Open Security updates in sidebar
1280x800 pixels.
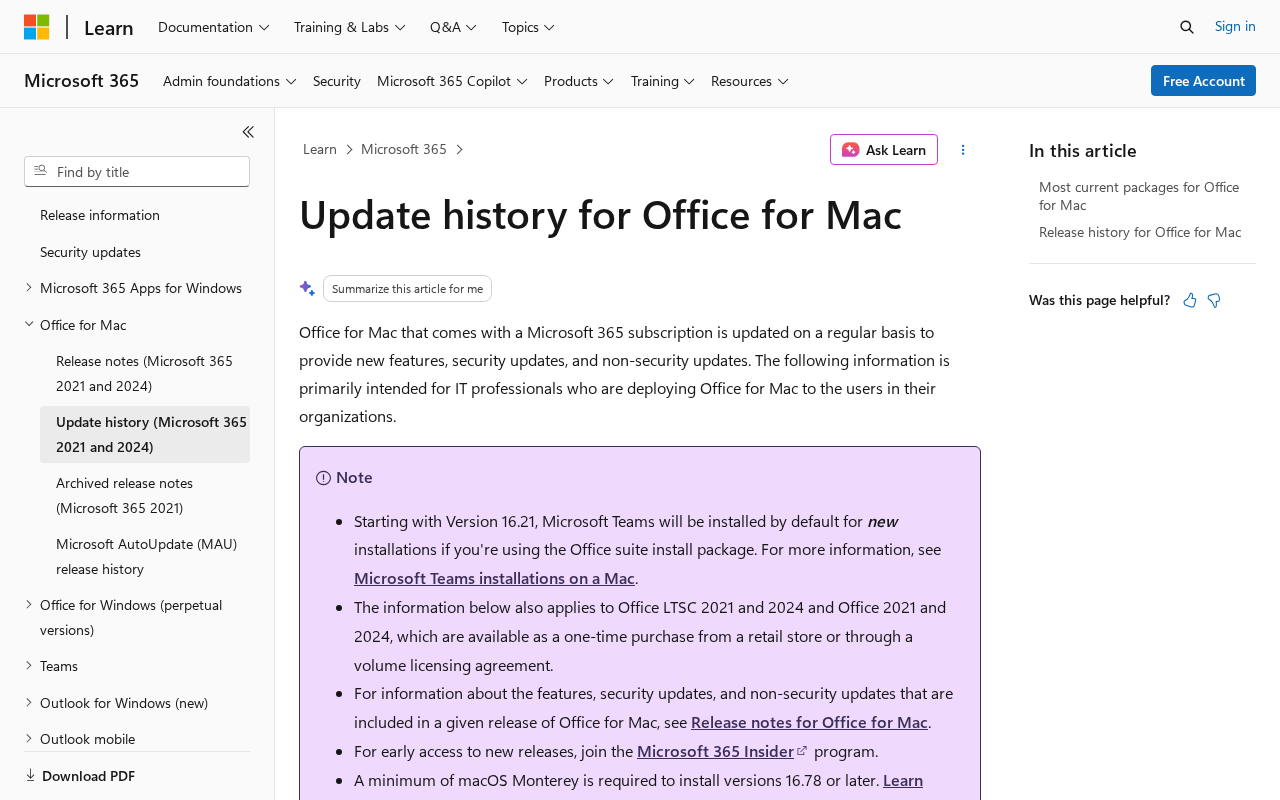click(x=90, y=252)
